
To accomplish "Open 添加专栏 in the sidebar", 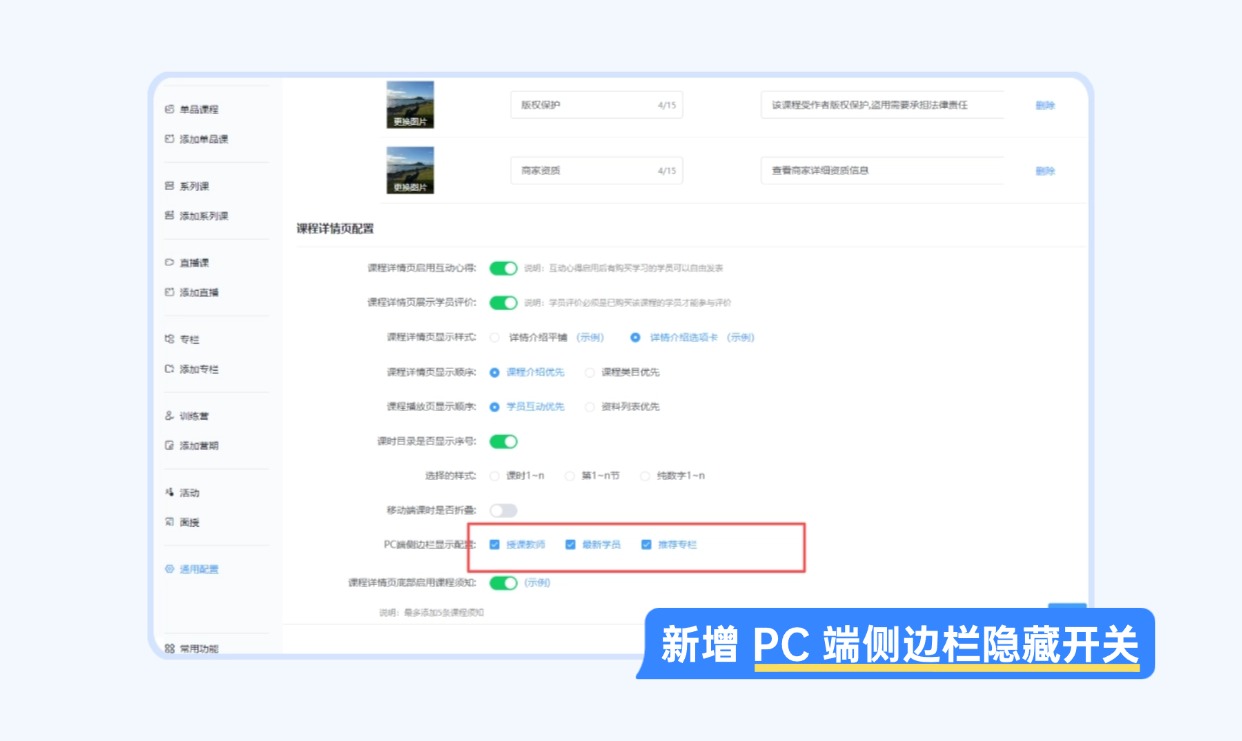I will (198, 369).
